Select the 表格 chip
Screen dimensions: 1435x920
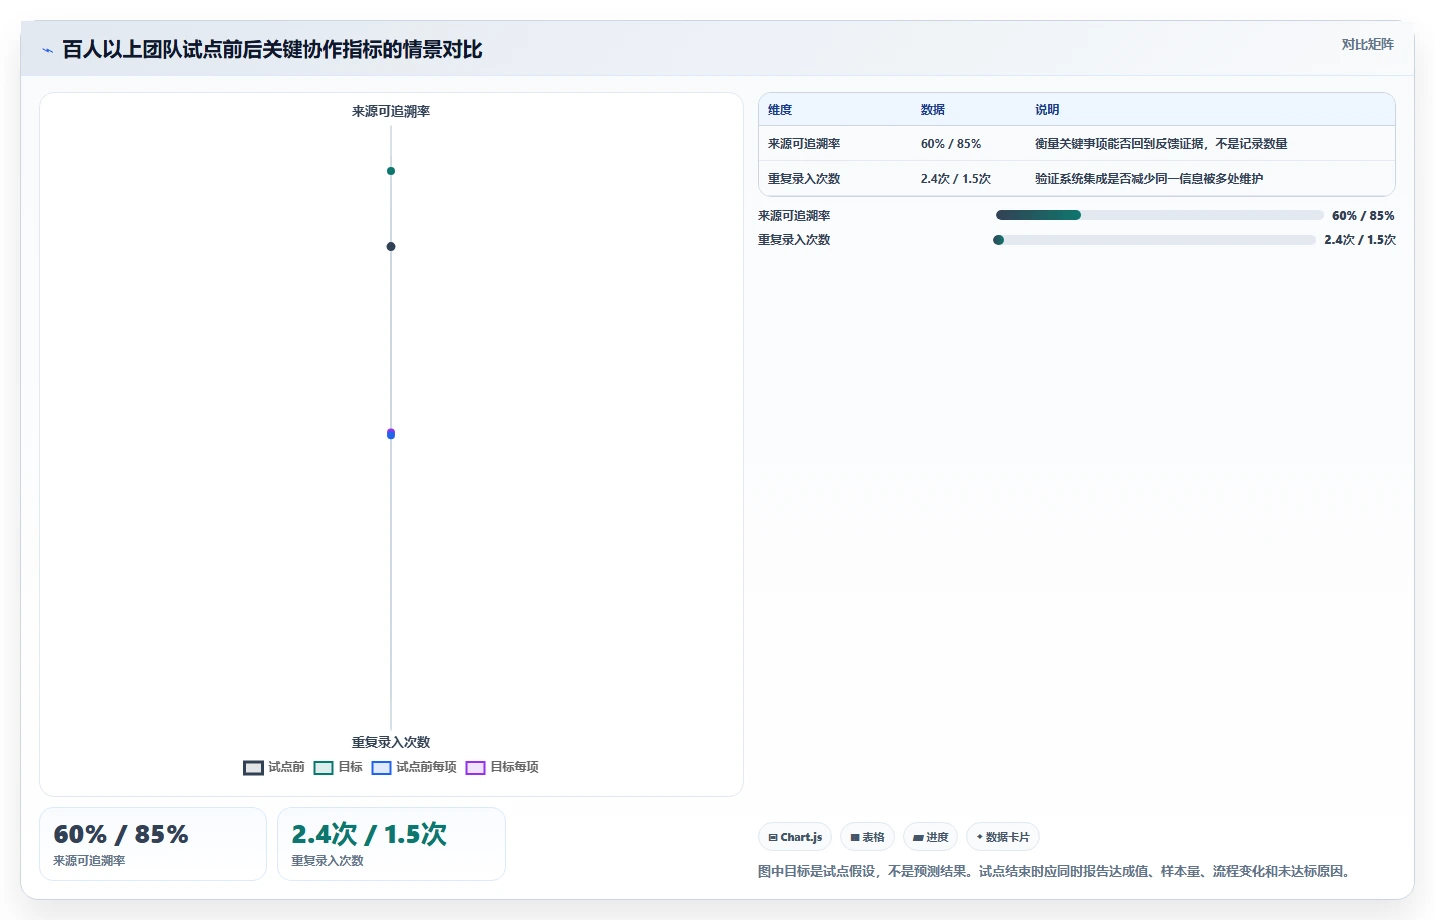(867, 837)
